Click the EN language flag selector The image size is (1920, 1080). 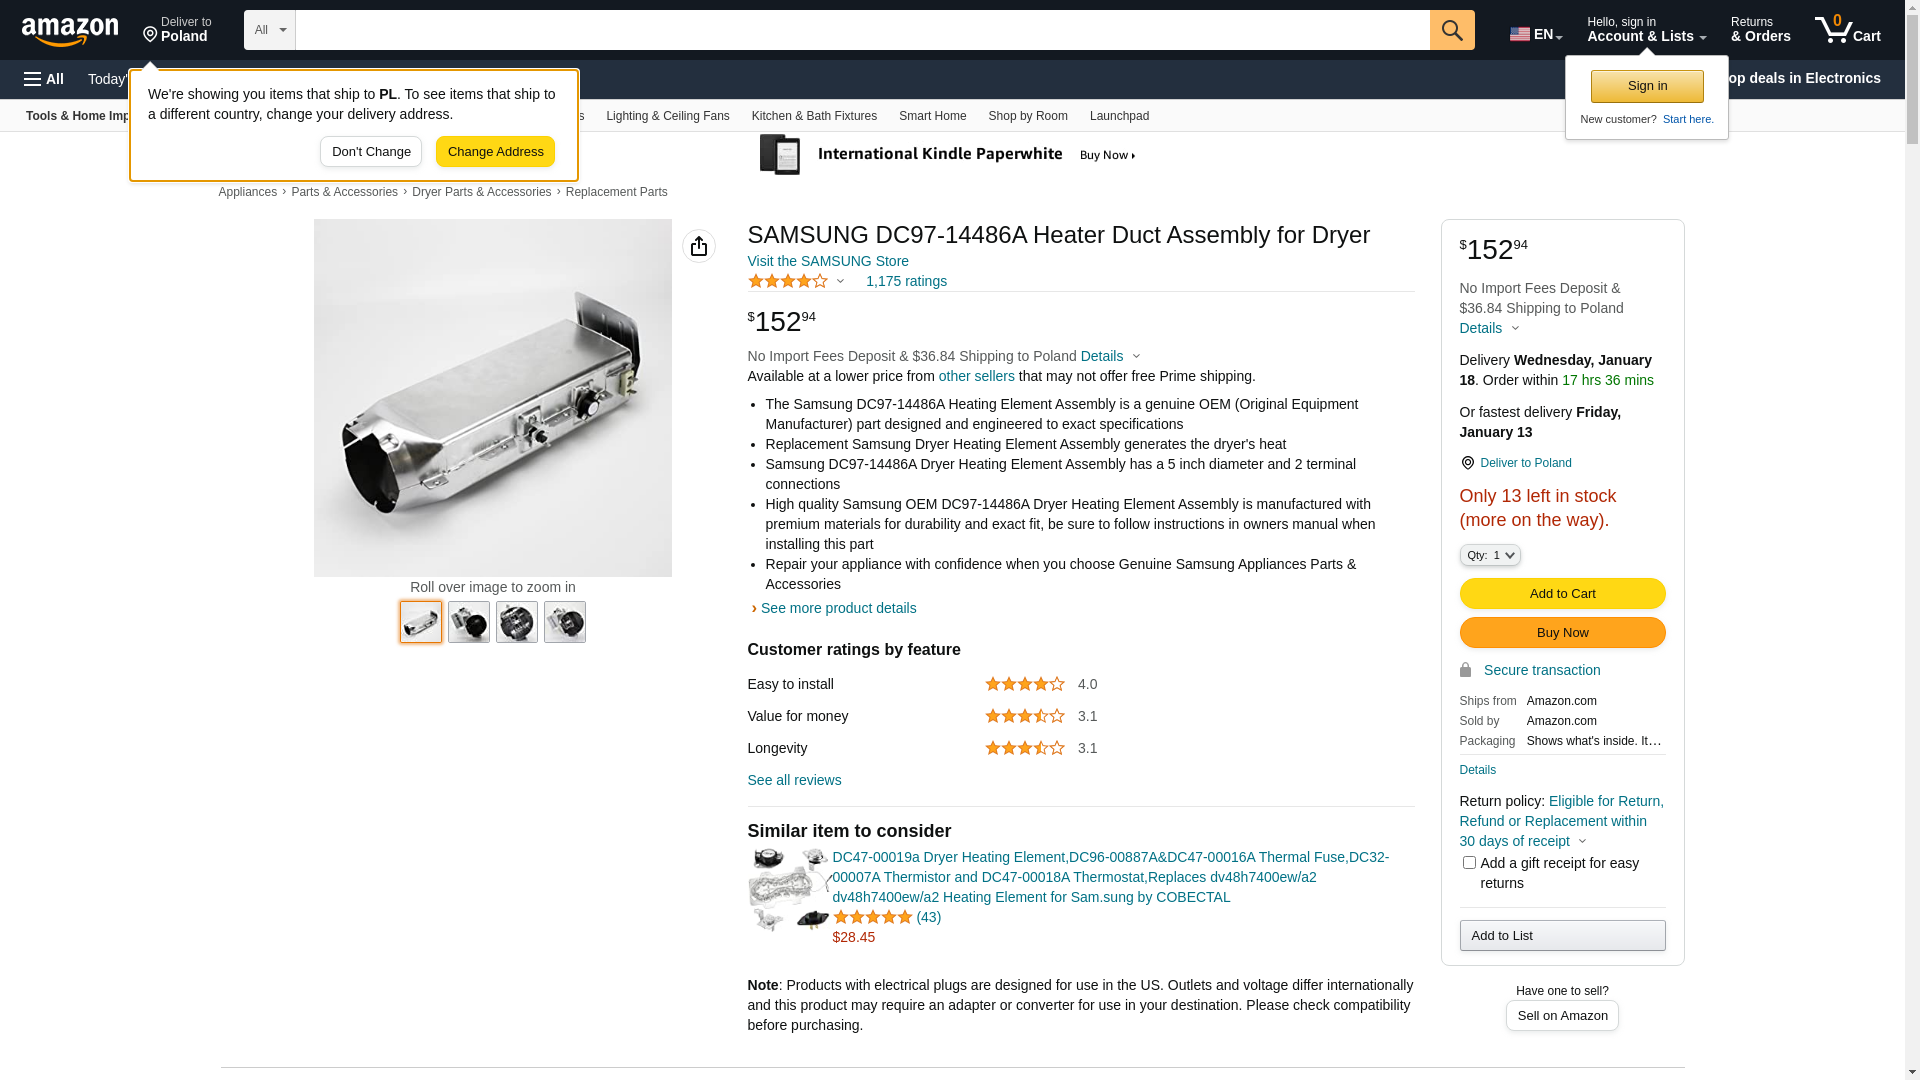tap(1535, 34)
